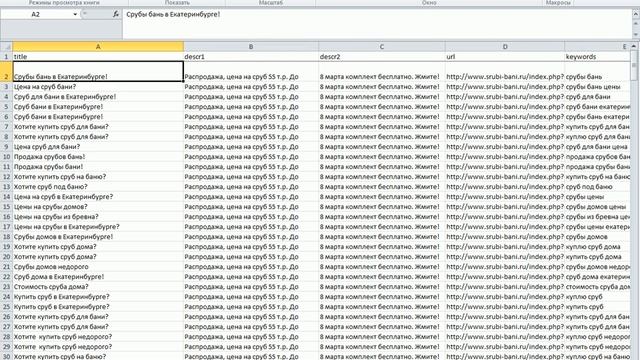Click keywords cell 'купить сруб дома'

pos(598,257)
